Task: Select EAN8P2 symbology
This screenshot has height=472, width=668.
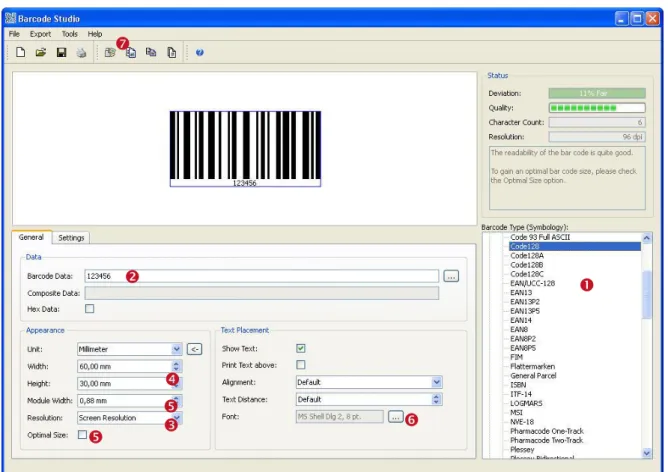Action: (x=523, y=339)
